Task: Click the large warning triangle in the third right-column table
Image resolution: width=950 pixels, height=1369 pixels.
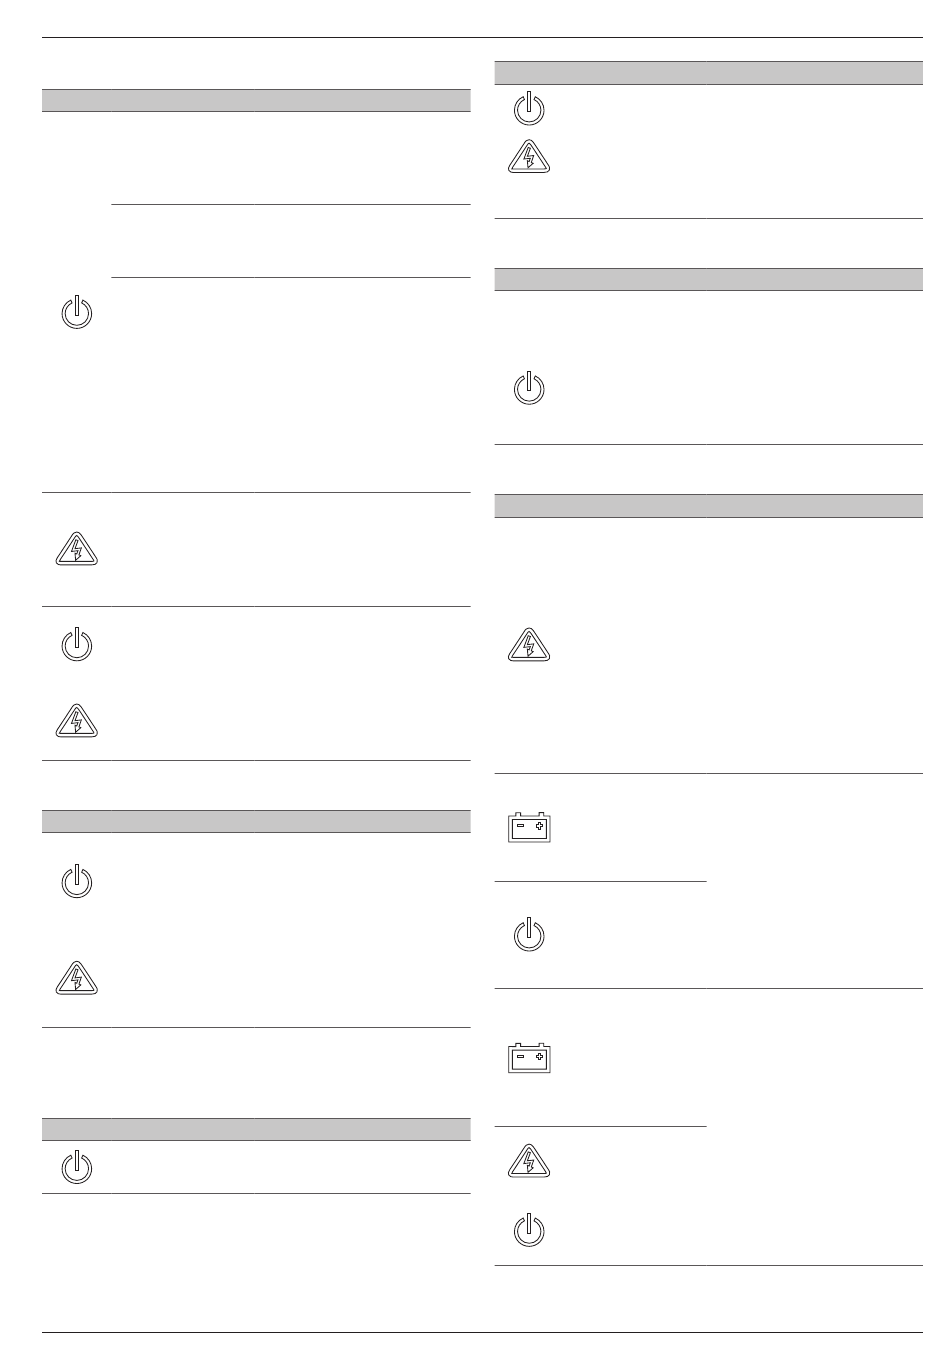Action: click(x=529, y=646)
